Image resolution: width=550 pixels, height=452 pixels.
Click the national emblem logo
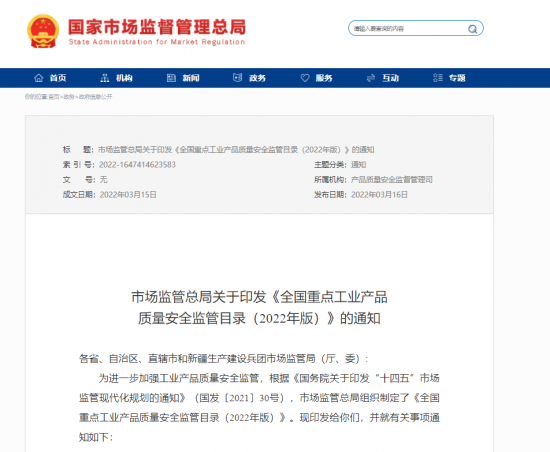pos(43,31)
